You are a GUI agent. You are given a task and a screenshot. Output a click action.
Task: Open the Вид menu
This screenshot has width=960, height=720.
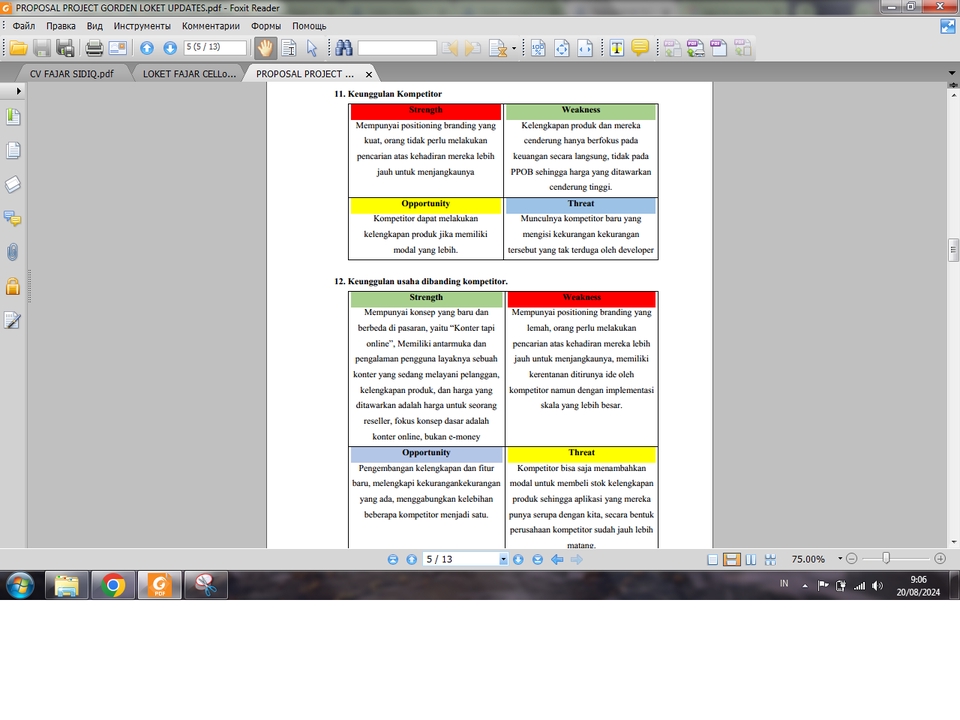pos(94,26)
